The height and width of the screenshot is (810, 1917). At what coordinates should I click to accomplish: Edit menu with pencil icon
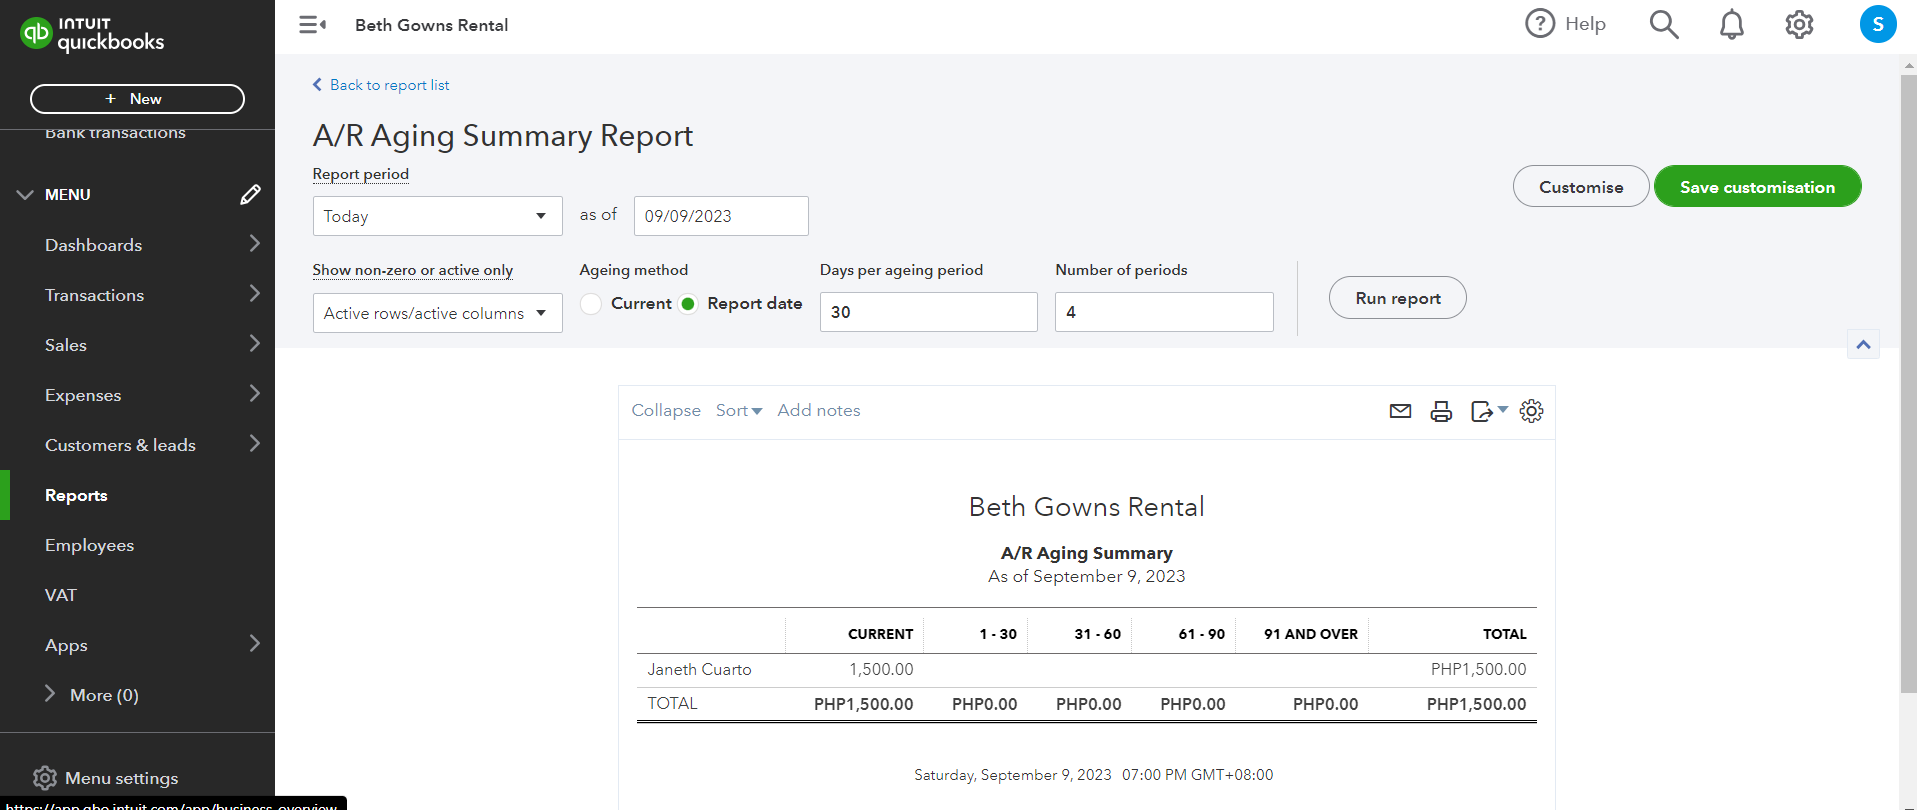[250, 194]
